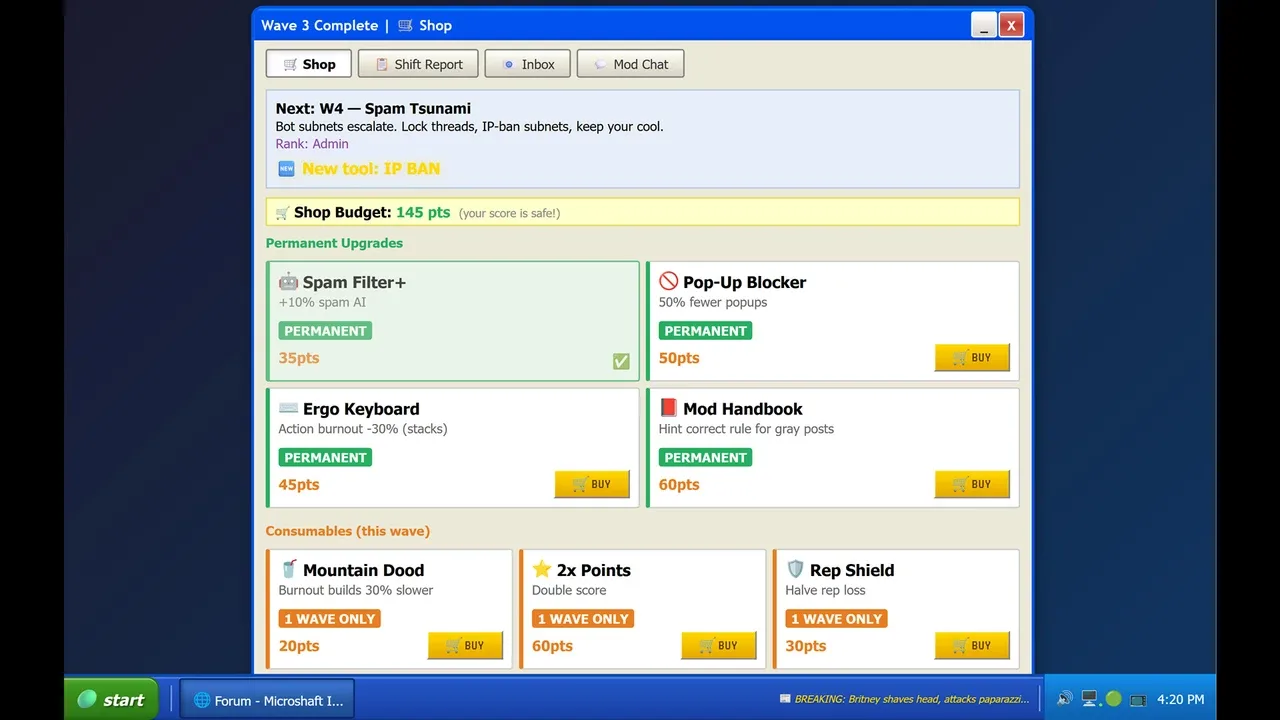
Task: Open the Mod Chat tab
Action: pos(630,64)
